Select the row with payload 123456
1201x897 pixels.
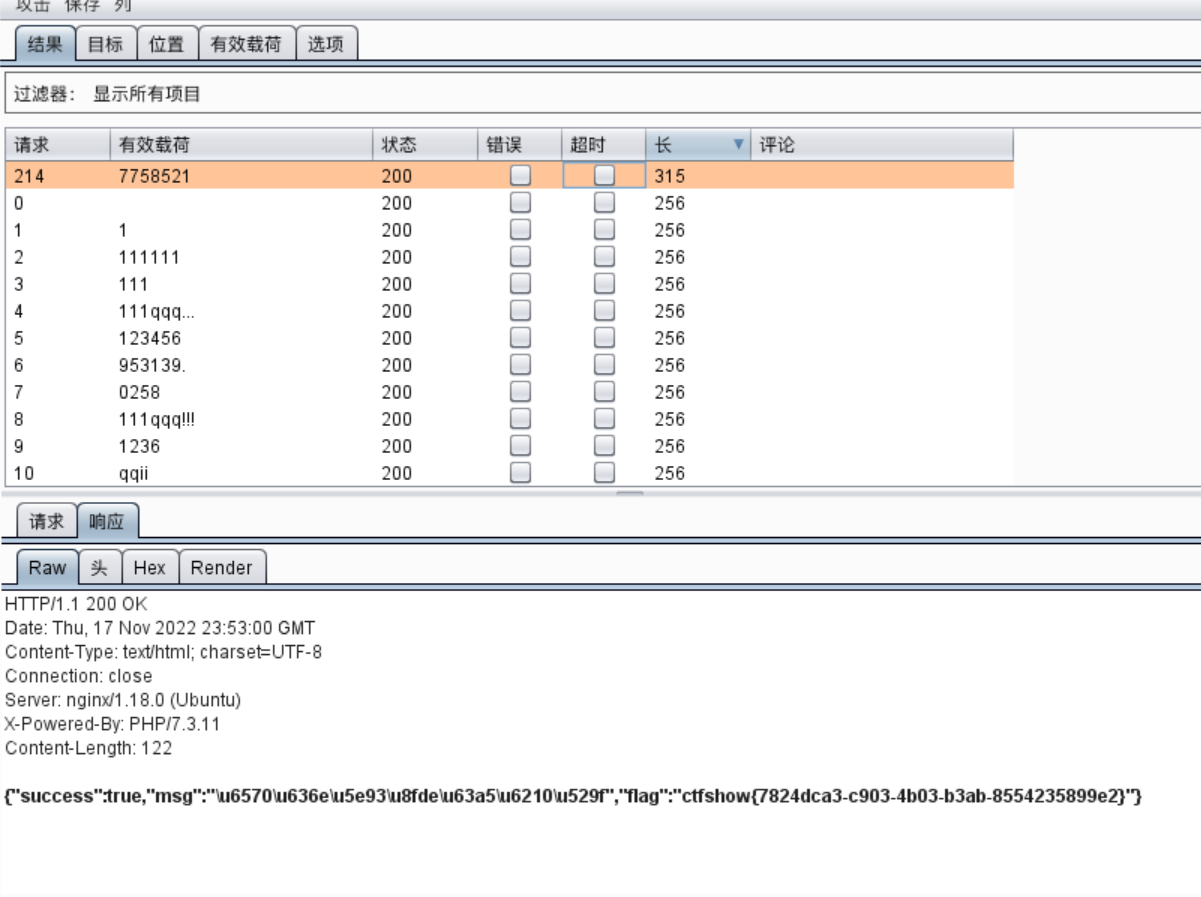[510, 338]
